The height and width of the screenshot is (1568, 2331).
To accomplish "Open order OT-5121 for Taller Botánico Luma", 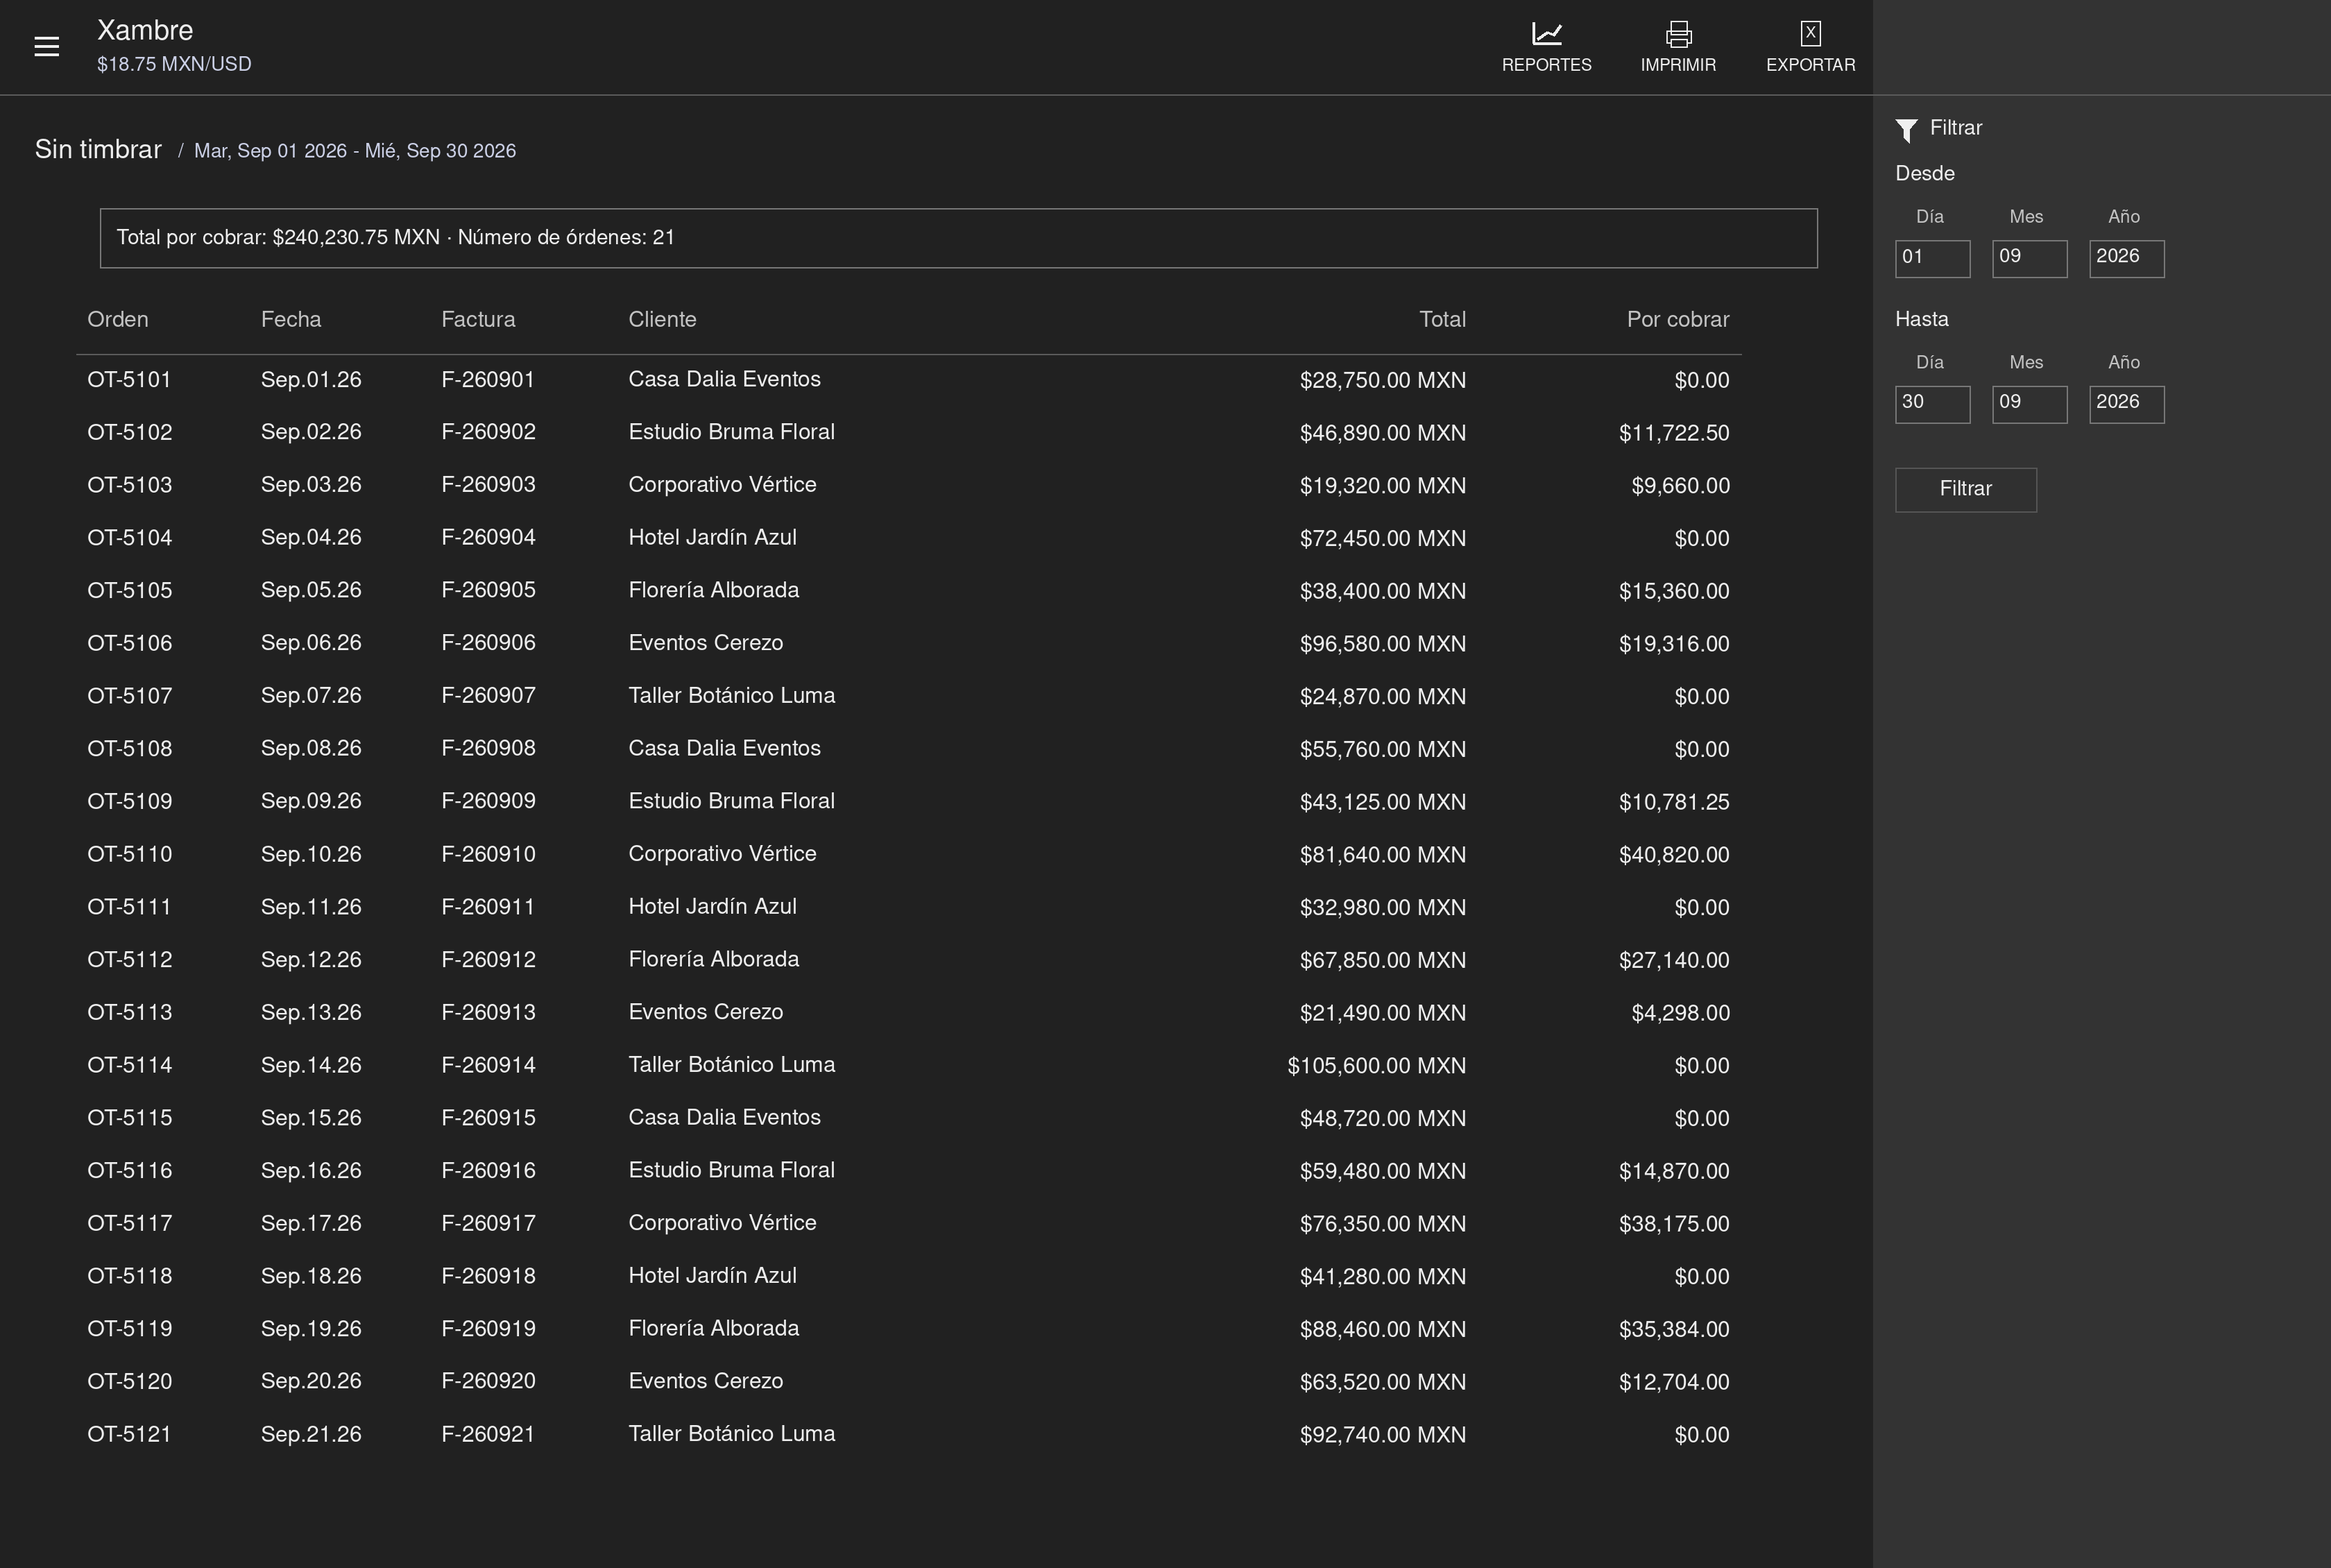I will 129,1434.
